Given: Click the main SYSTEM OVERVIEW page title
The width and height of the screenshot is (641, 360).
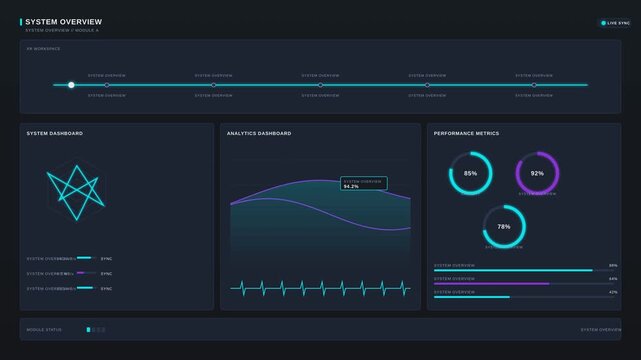Looking at the screenshot, I should coord(63,22).
